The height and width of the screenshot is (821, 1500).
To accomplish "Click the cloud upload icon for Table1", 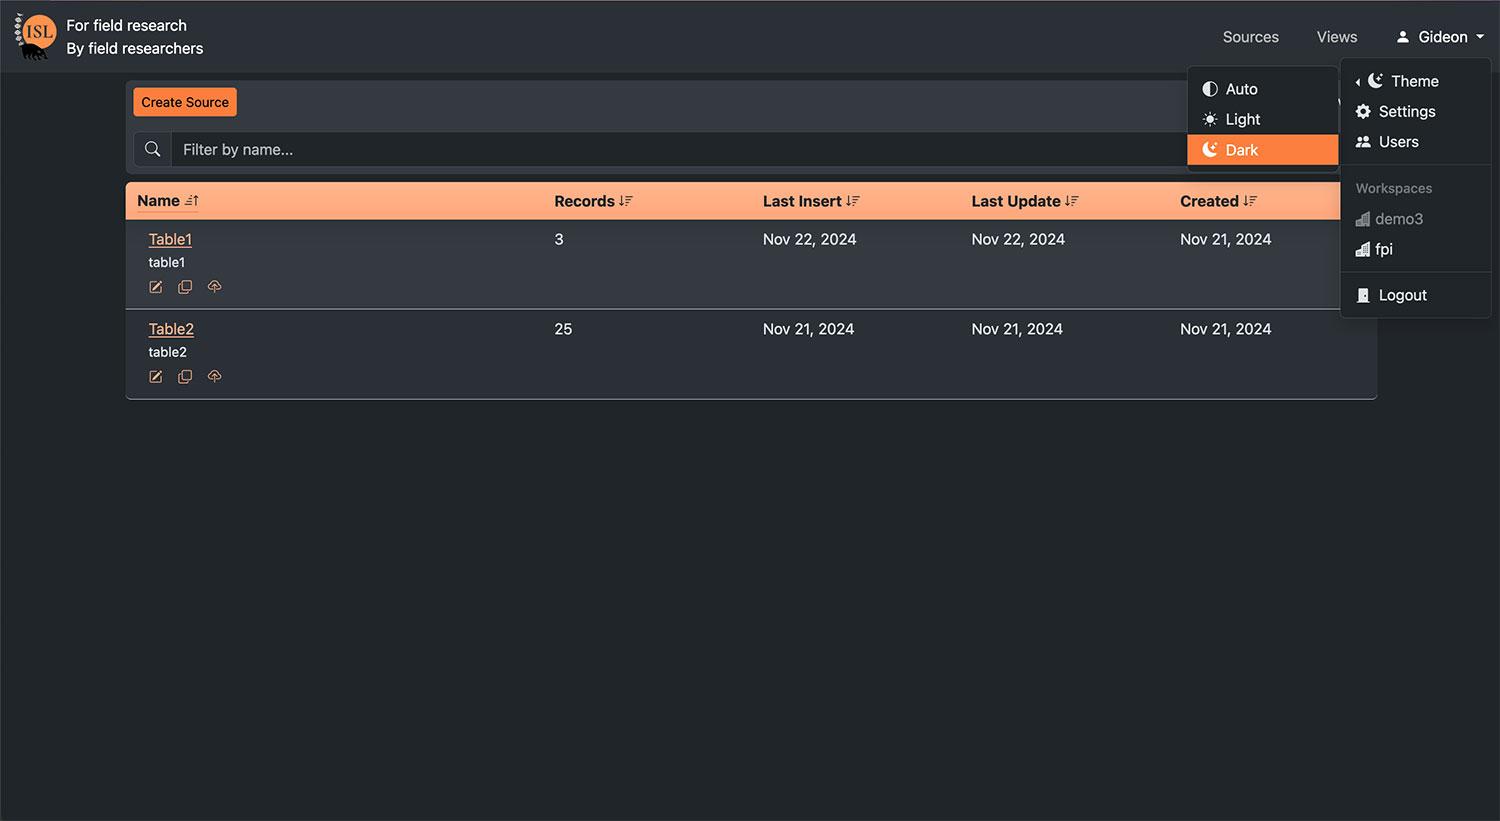I will [214, 287].
